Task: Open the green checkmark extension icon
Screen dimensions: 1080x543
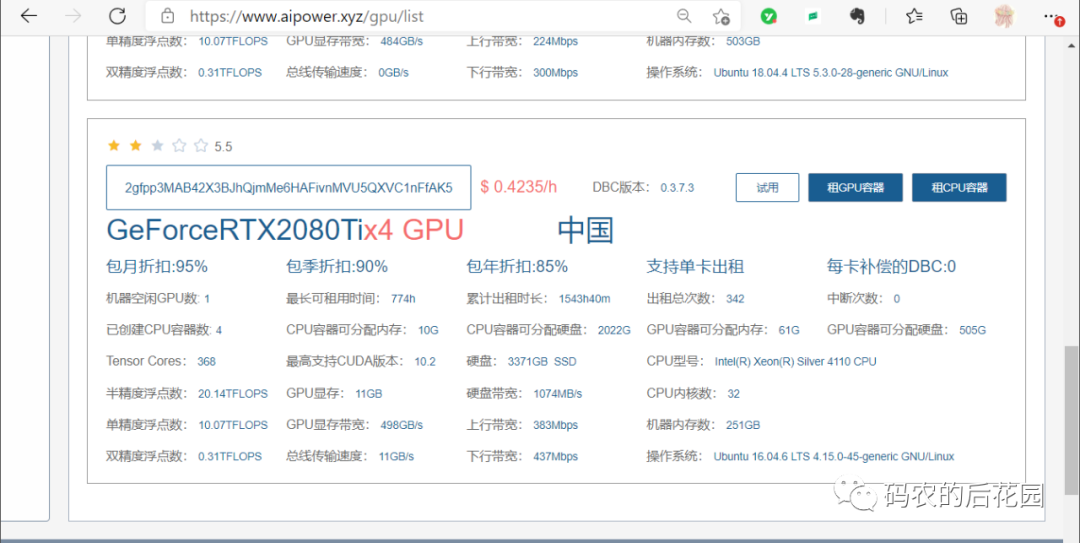Action: (x=769, y=16)
